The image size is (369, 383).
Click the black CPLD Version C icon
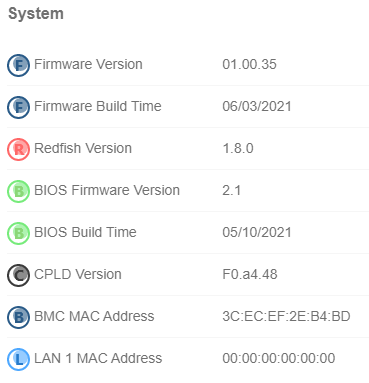pyautogui.click(x=18, y=275)
